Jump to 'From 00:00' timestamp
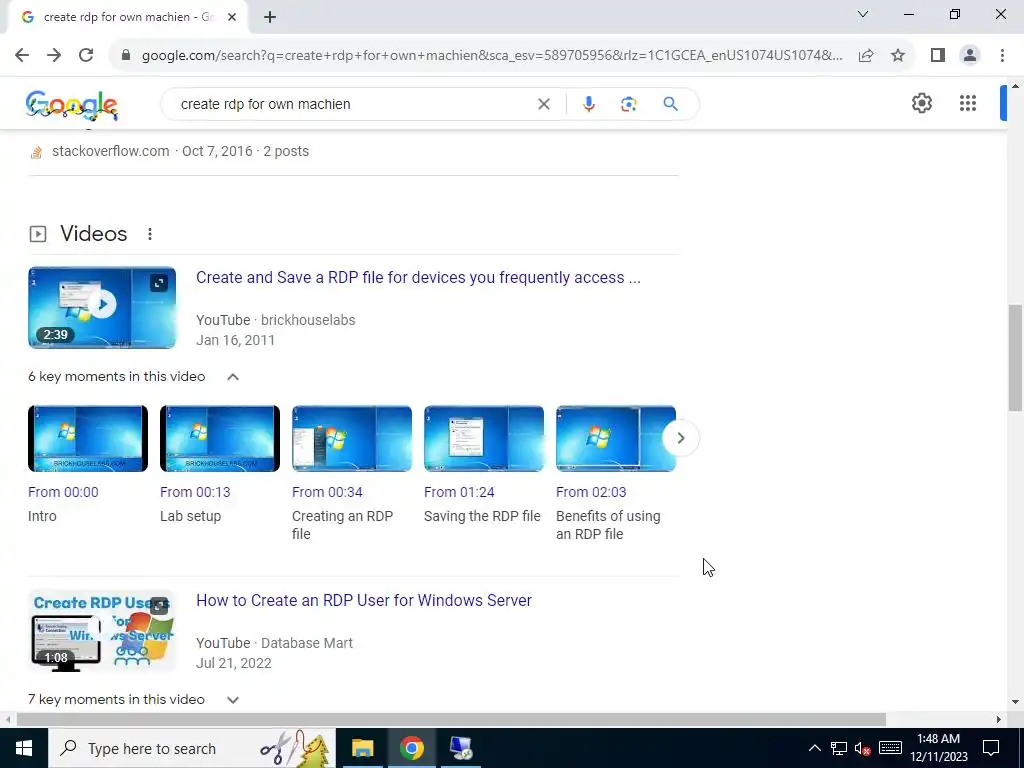The width and height of the screenshot is (1024, 768). (x=63, y=492)
